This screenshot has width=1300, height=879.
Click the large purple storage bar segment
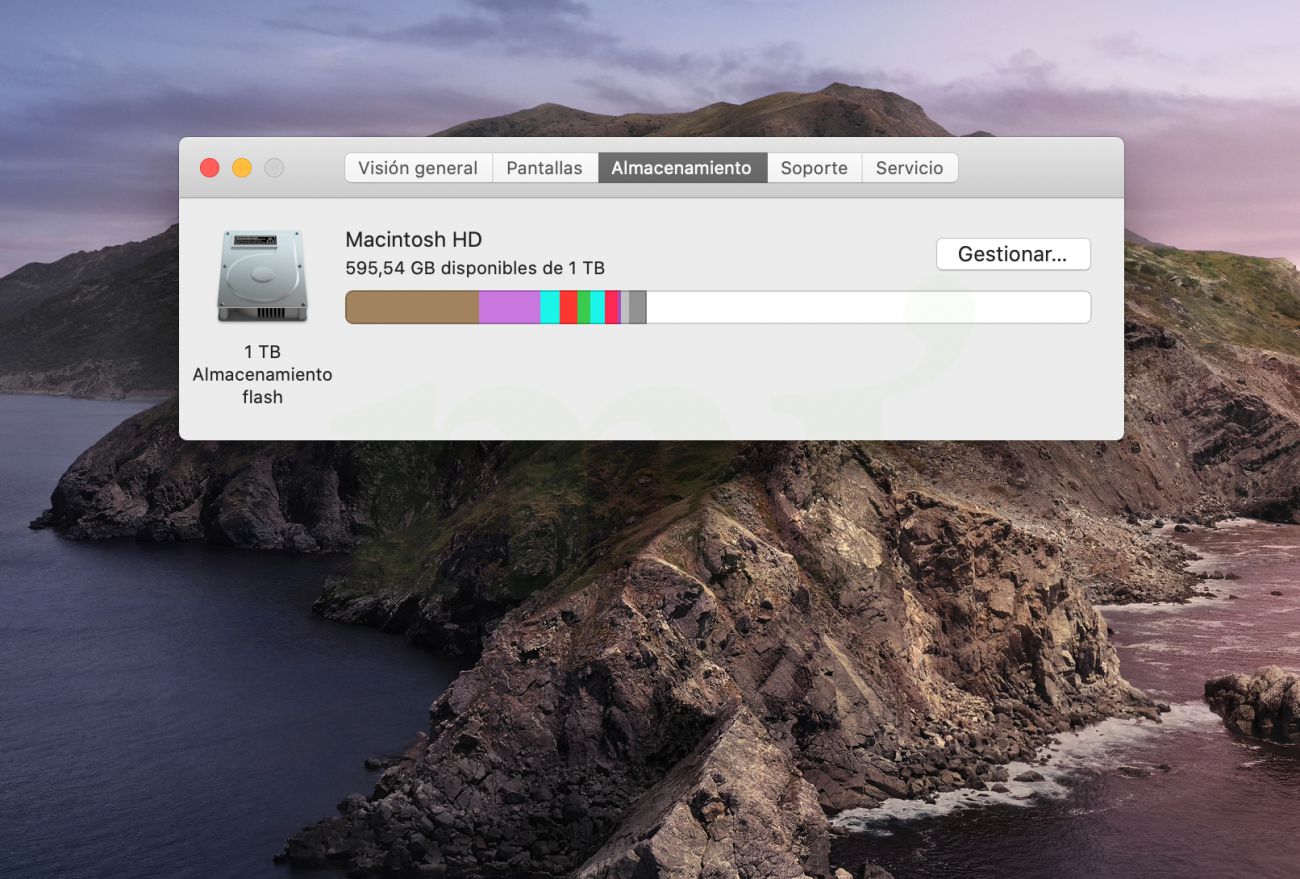click(509, 307)
